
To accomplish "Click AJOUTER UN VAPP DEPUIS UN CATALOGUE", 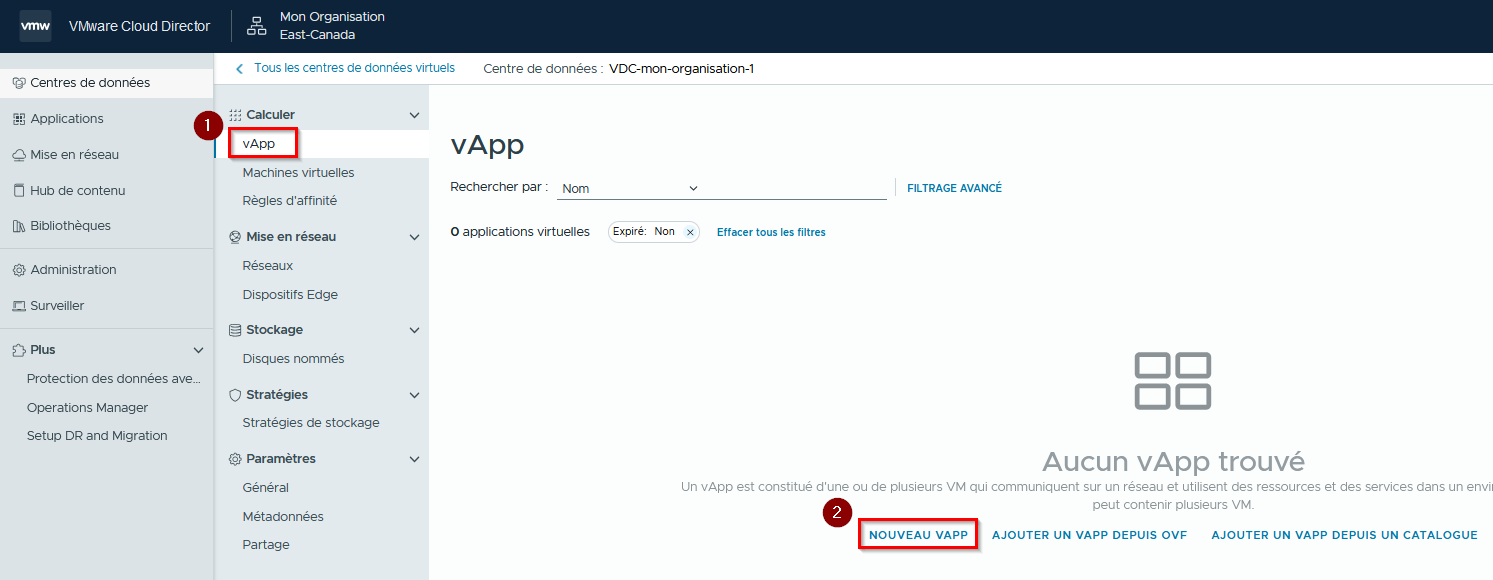I will [x=1344, y=535].
